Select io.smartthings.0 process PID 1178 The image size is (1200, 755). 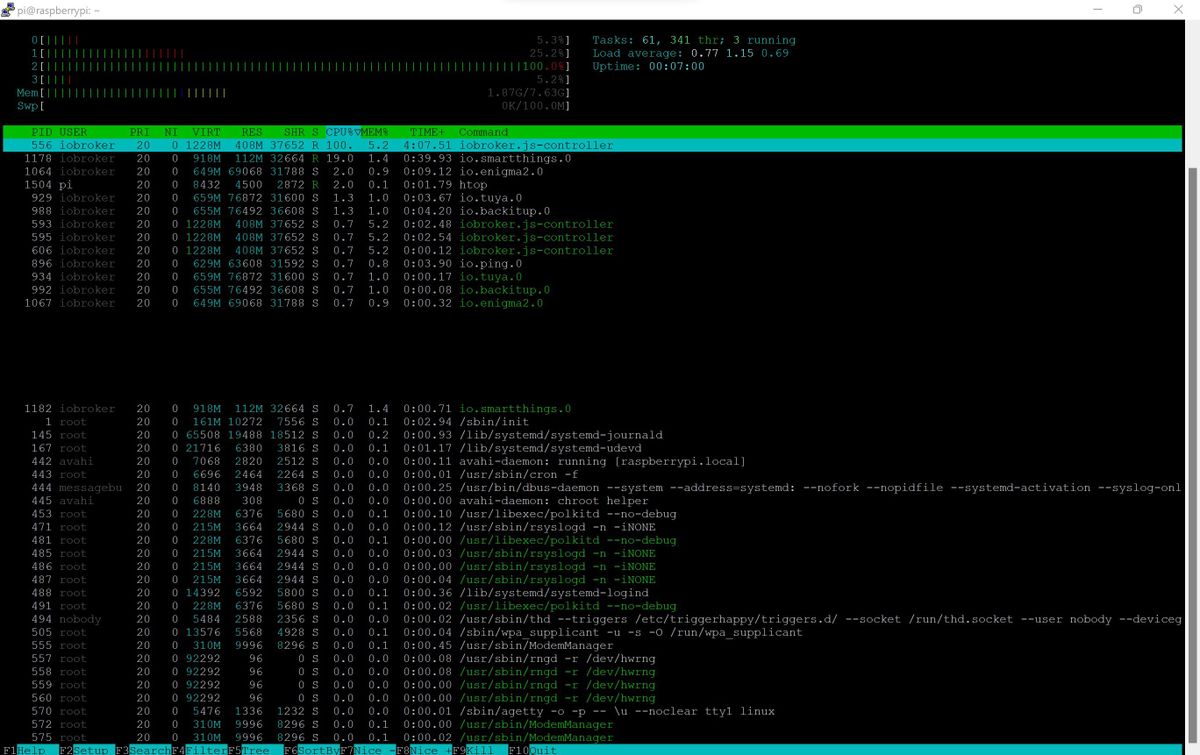pos(592,158)
